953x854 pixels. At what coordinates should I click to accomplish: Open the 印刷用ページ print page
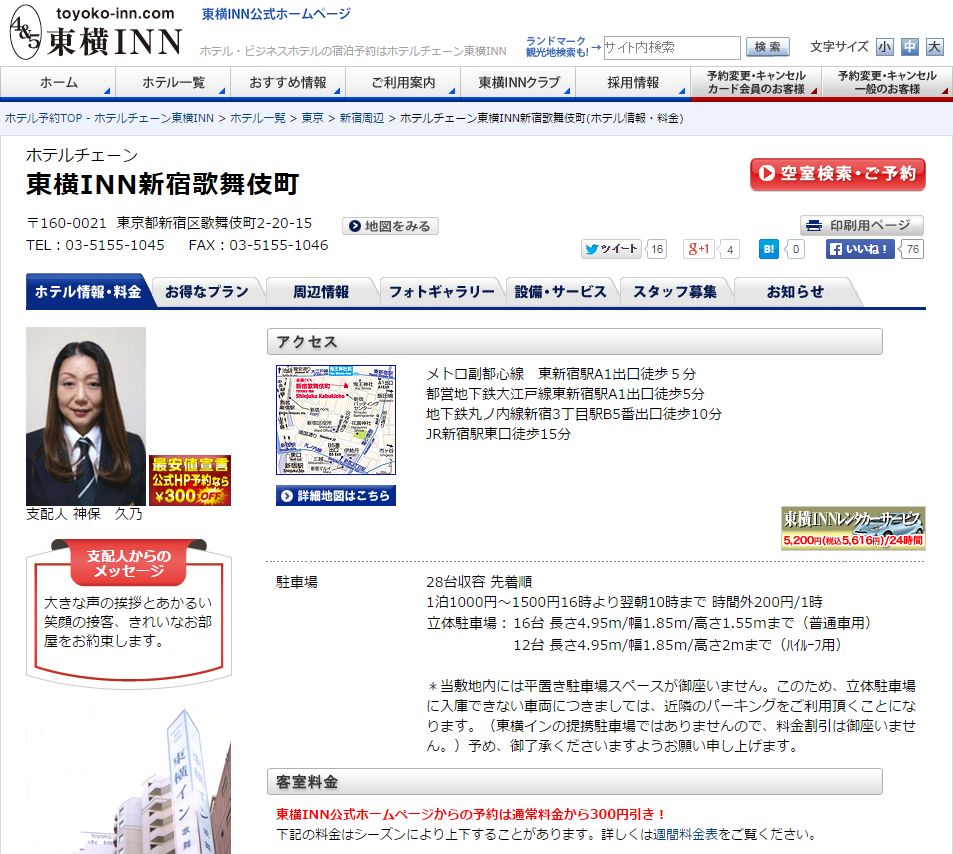[861, 225]
